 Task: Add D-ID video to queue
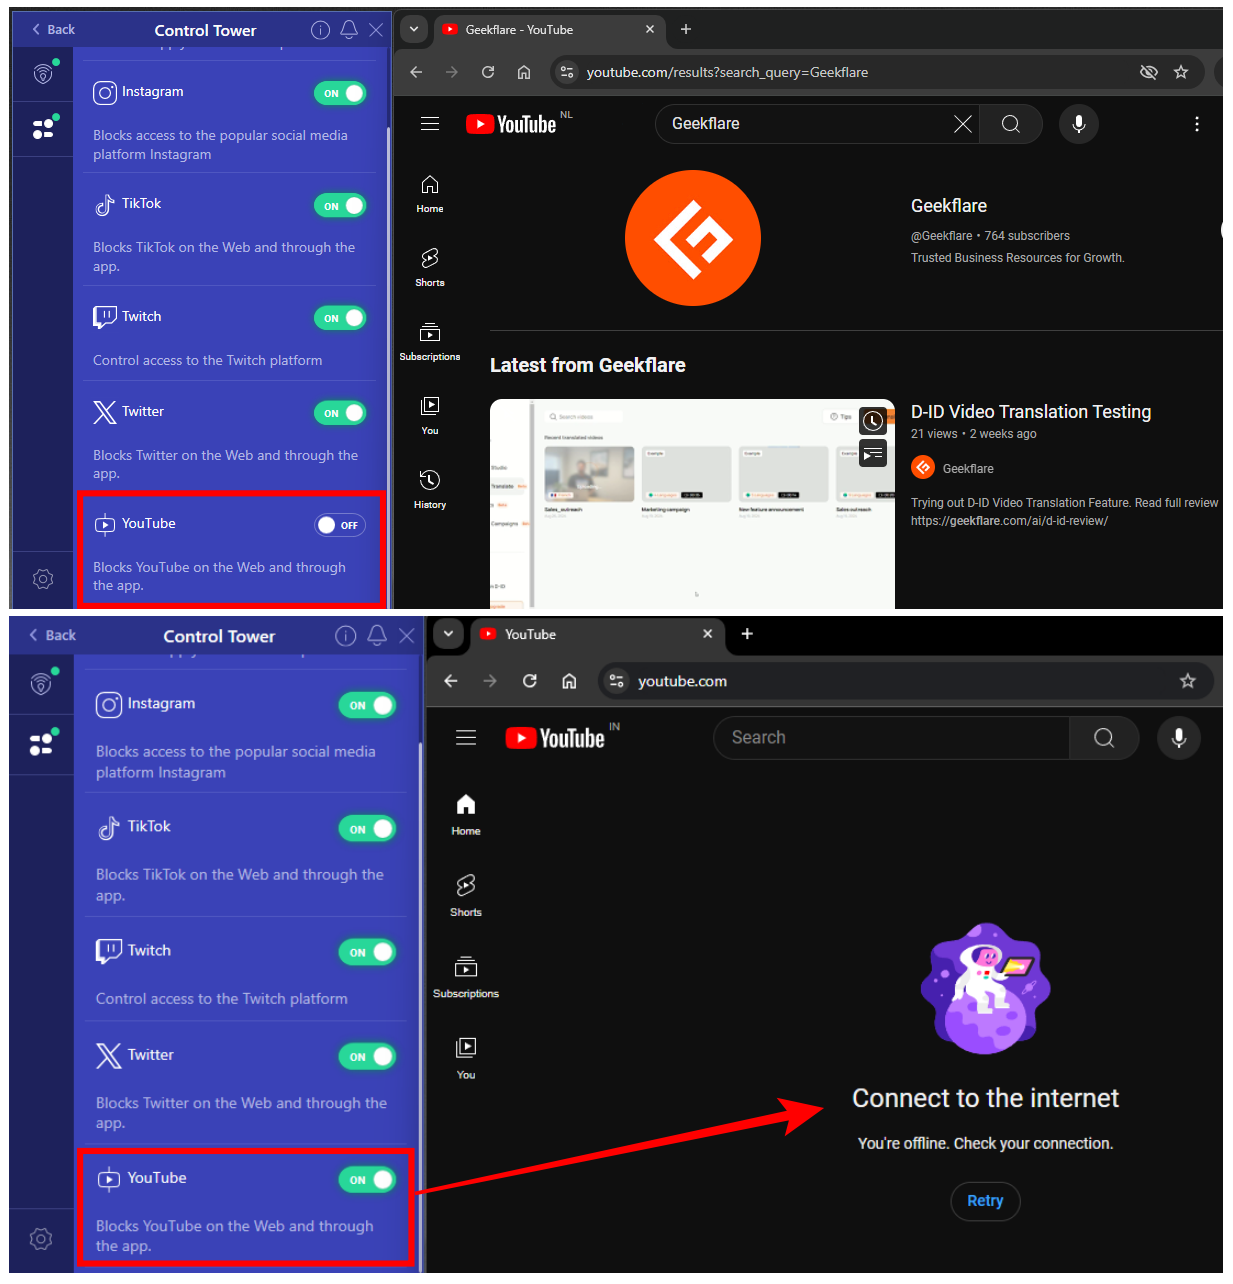873,454
